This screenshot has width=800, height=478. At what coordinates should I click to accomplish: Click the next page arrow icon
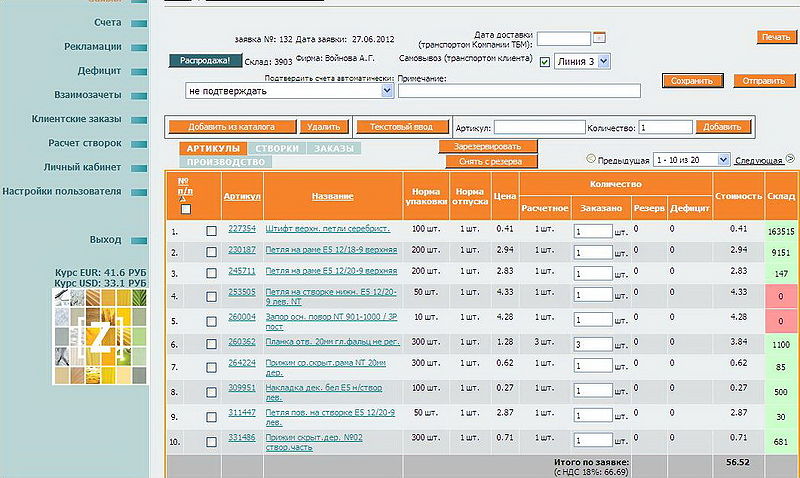(790, 159)
